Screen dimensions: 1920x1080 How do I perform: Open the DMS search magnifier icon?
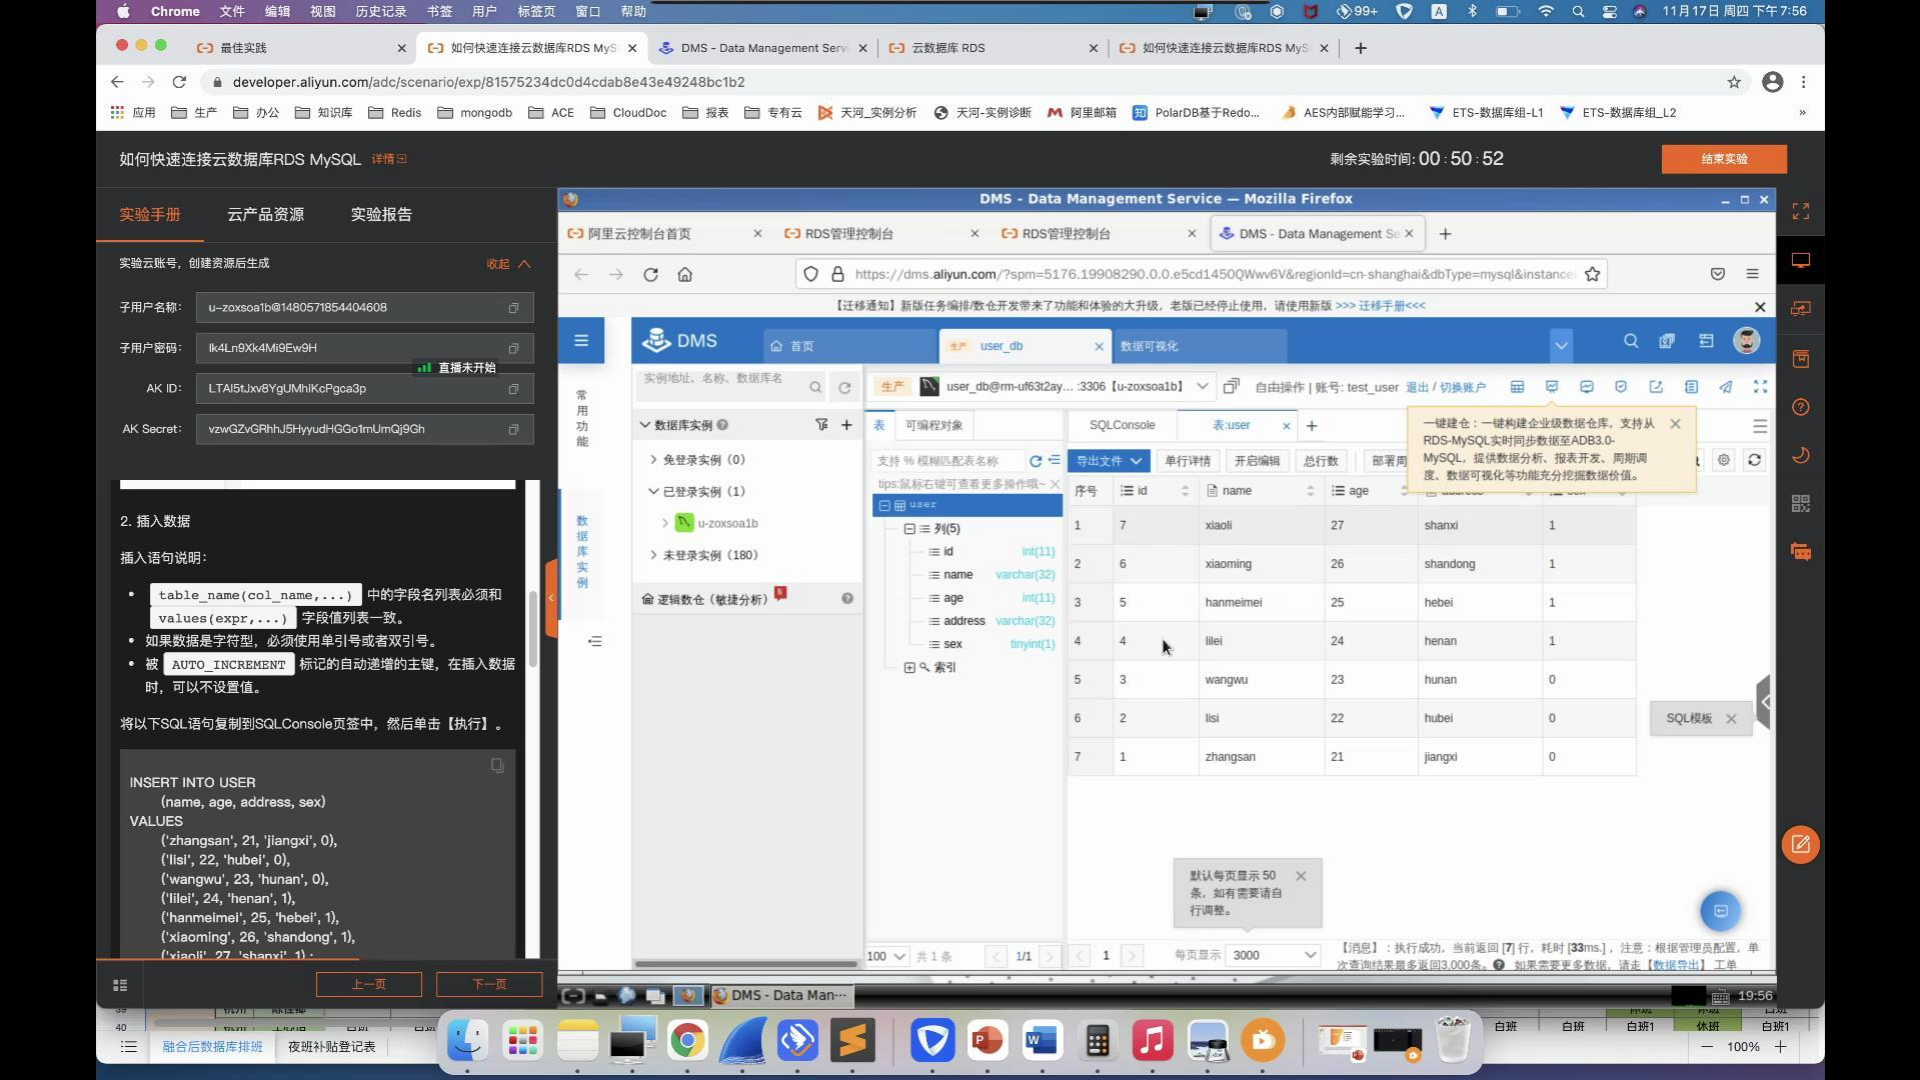coord(1631,341)
